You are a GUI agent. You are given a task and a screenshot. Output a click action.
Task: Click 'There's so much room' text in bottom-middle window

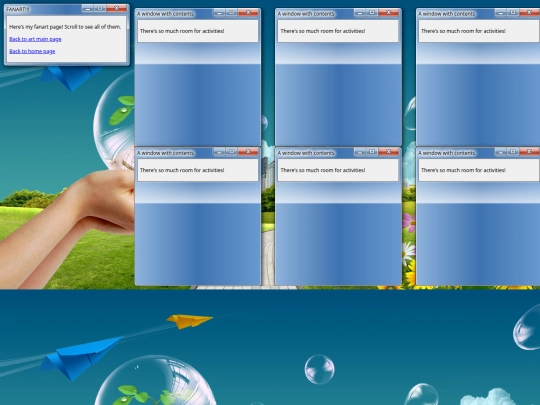point(307,170)
